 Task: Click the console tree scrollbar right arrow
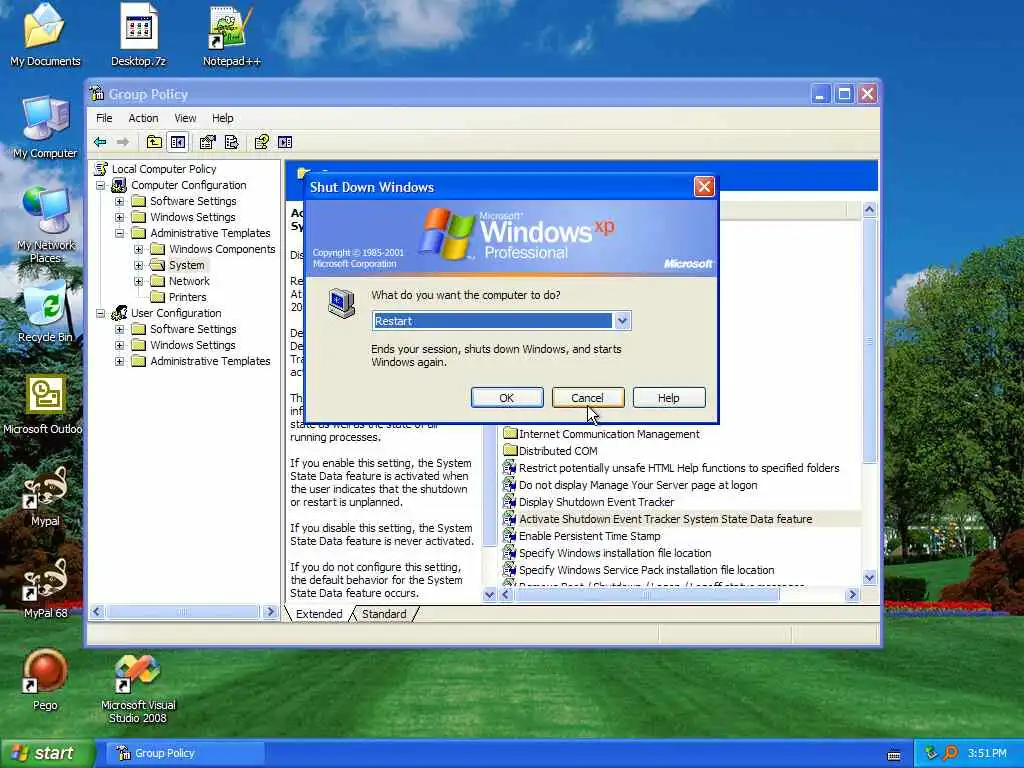click(270, 612)
